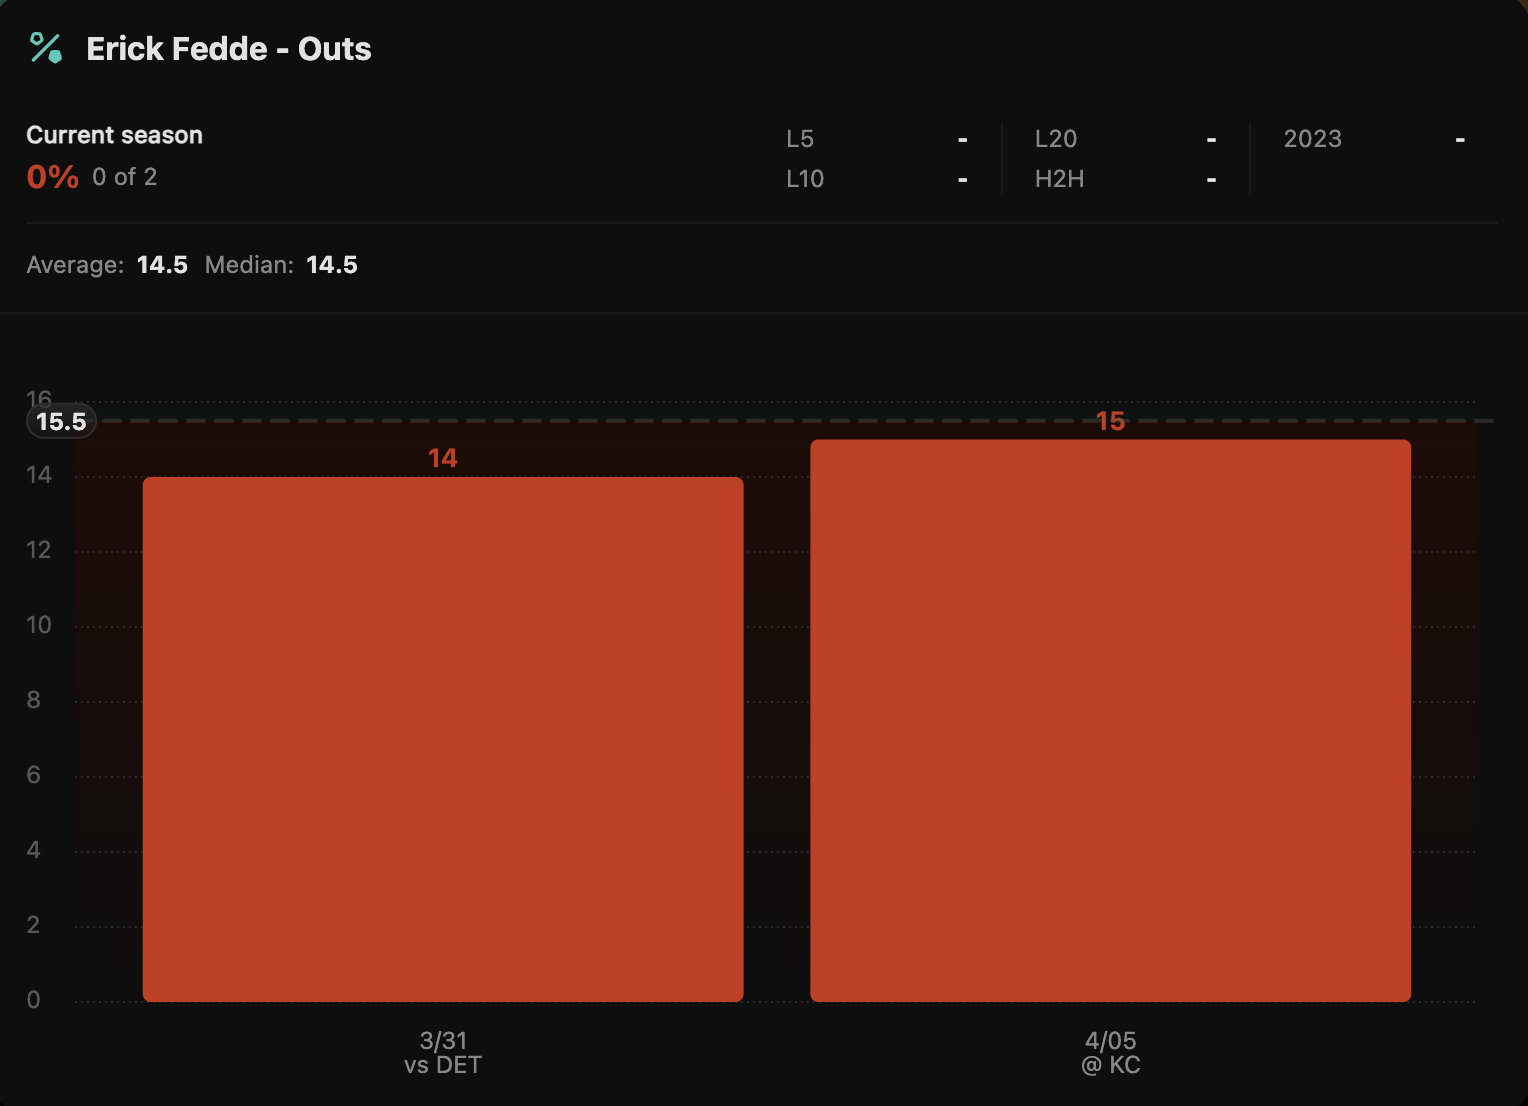Click the 15 label above second bar

pos(1110,421)
